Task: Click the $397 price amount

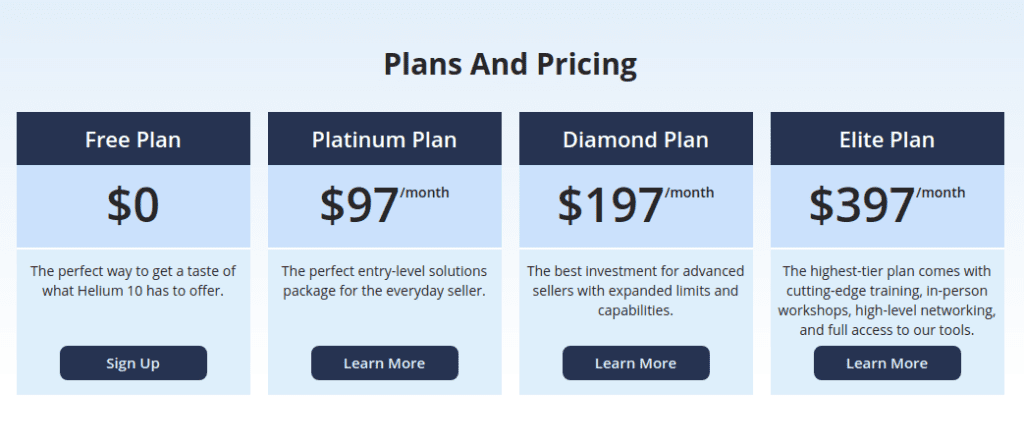Action: pyautogui.click(x=862, y=205)
